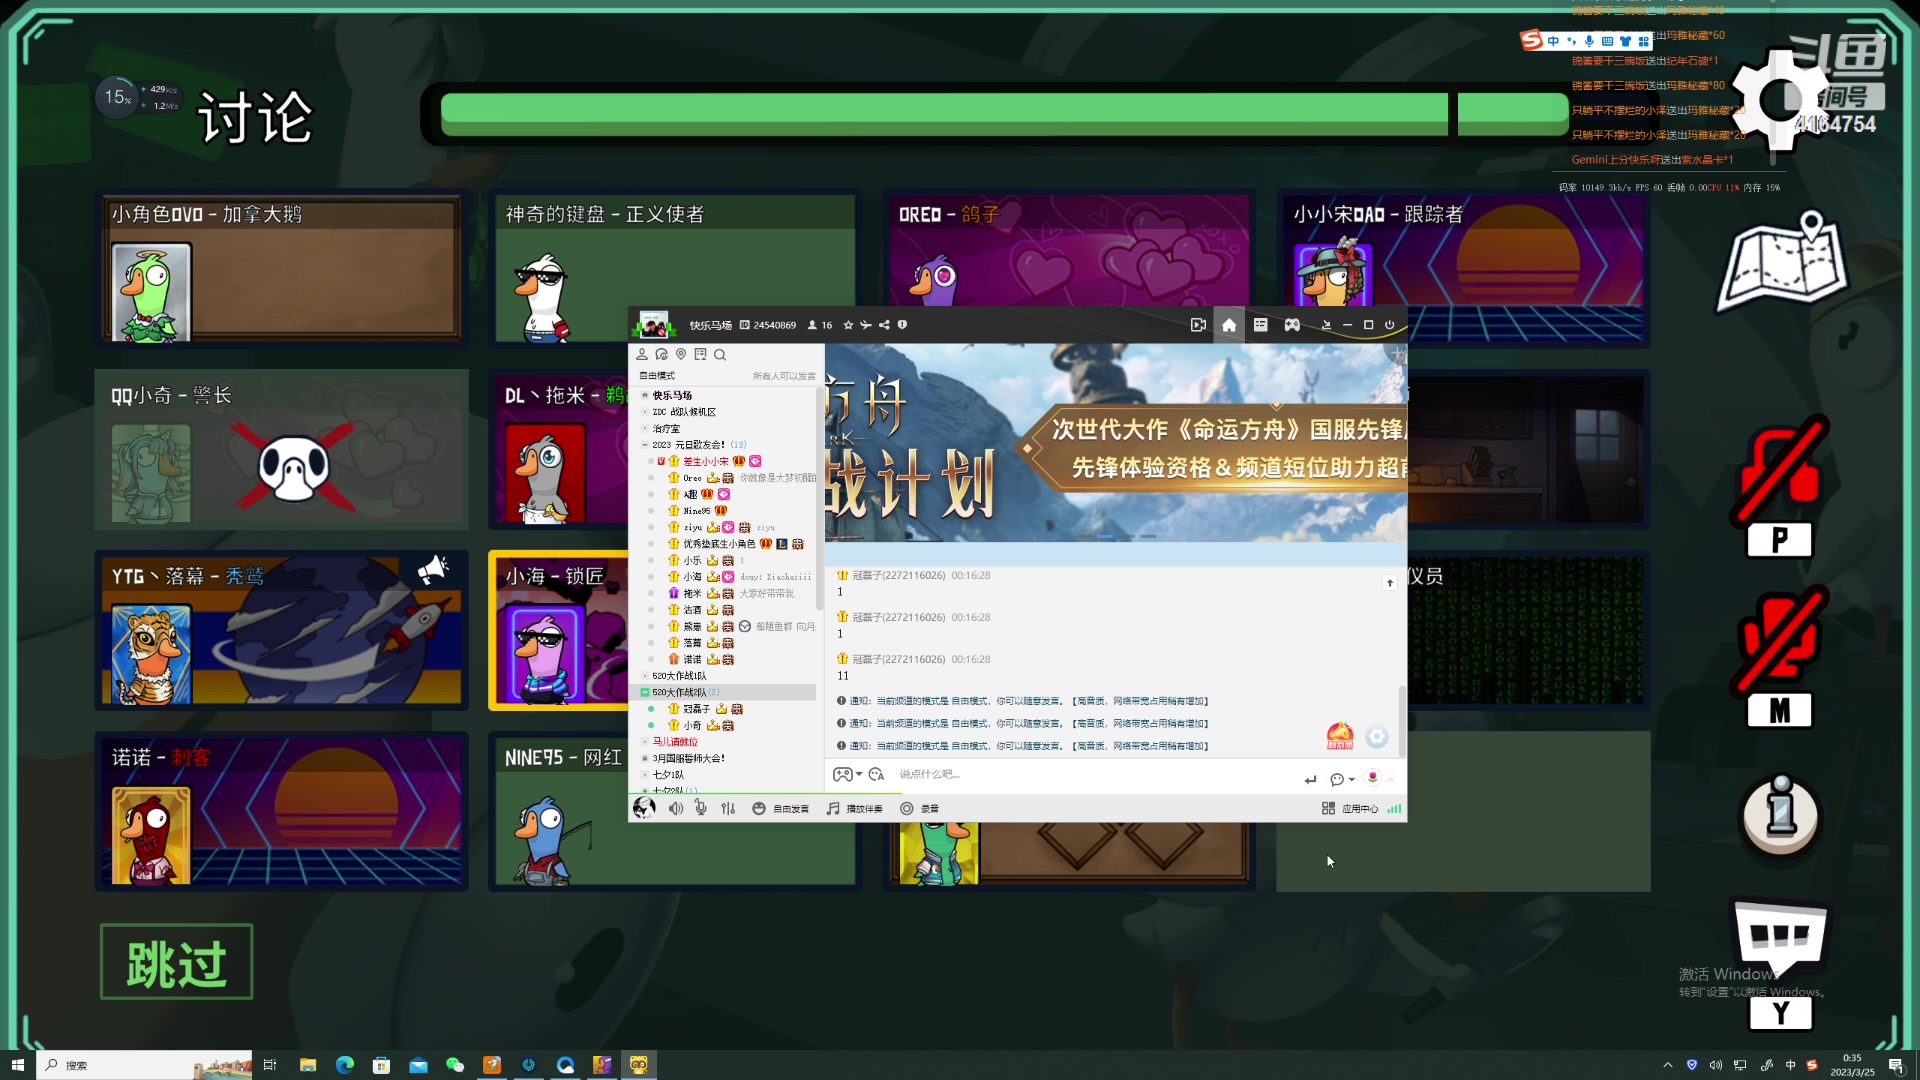The image size is (1920, 1080).
Task: Click the chat input field 说点什么吧
Action: coord(1095,775)
